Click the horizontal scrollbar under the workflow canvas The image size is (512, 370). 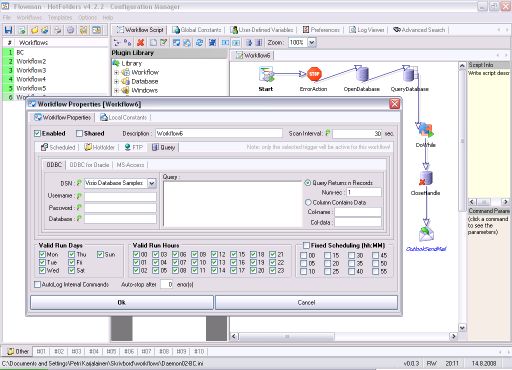coord(343,336)
